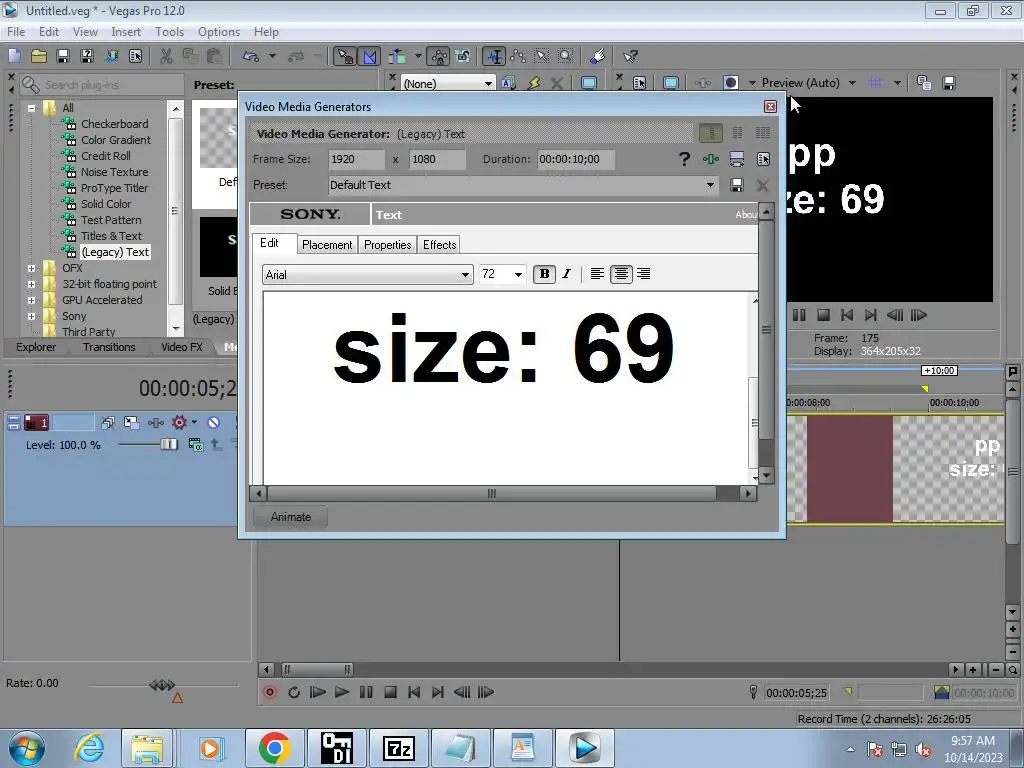Toggle Italic text formatting
1024x768 pixels.
coord(566,274)
